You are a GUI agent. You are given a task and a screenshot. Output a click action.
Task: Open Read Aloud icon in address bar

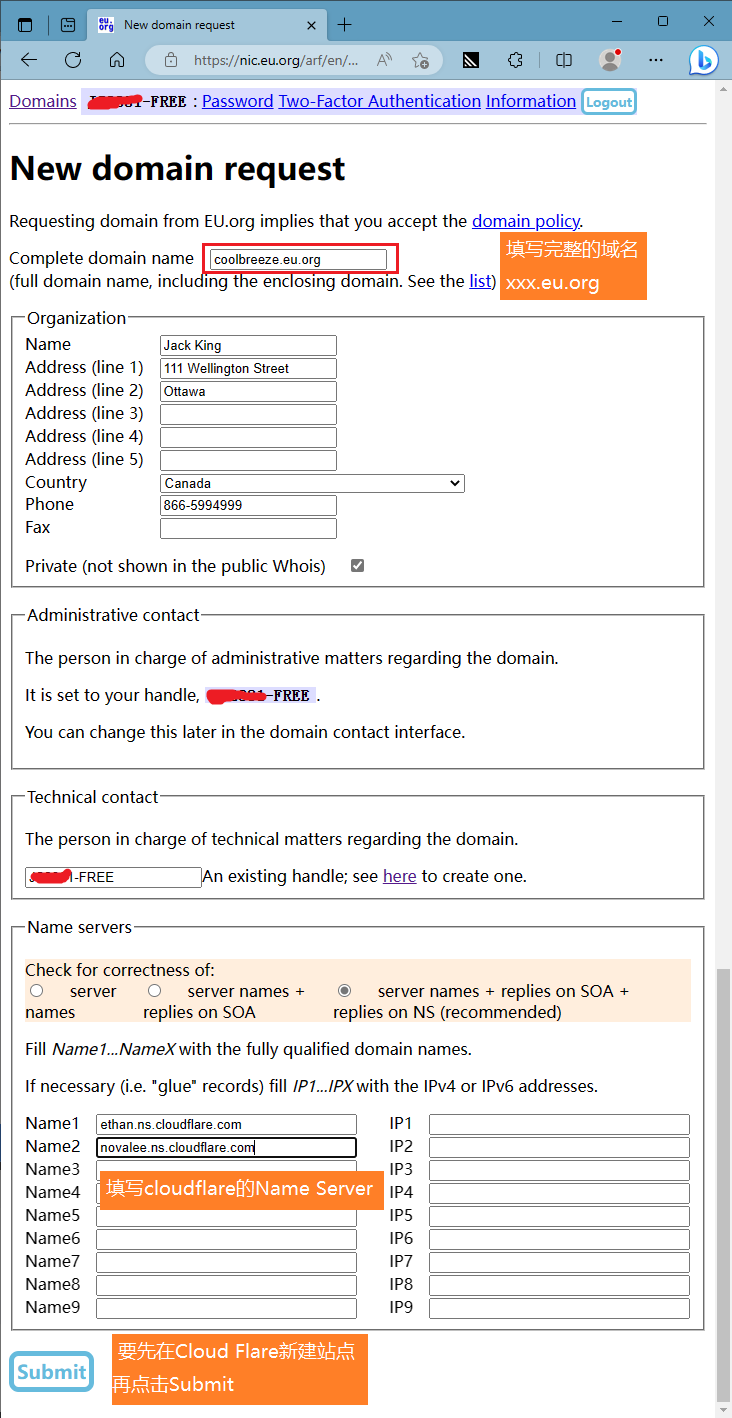tap(385, 60)
